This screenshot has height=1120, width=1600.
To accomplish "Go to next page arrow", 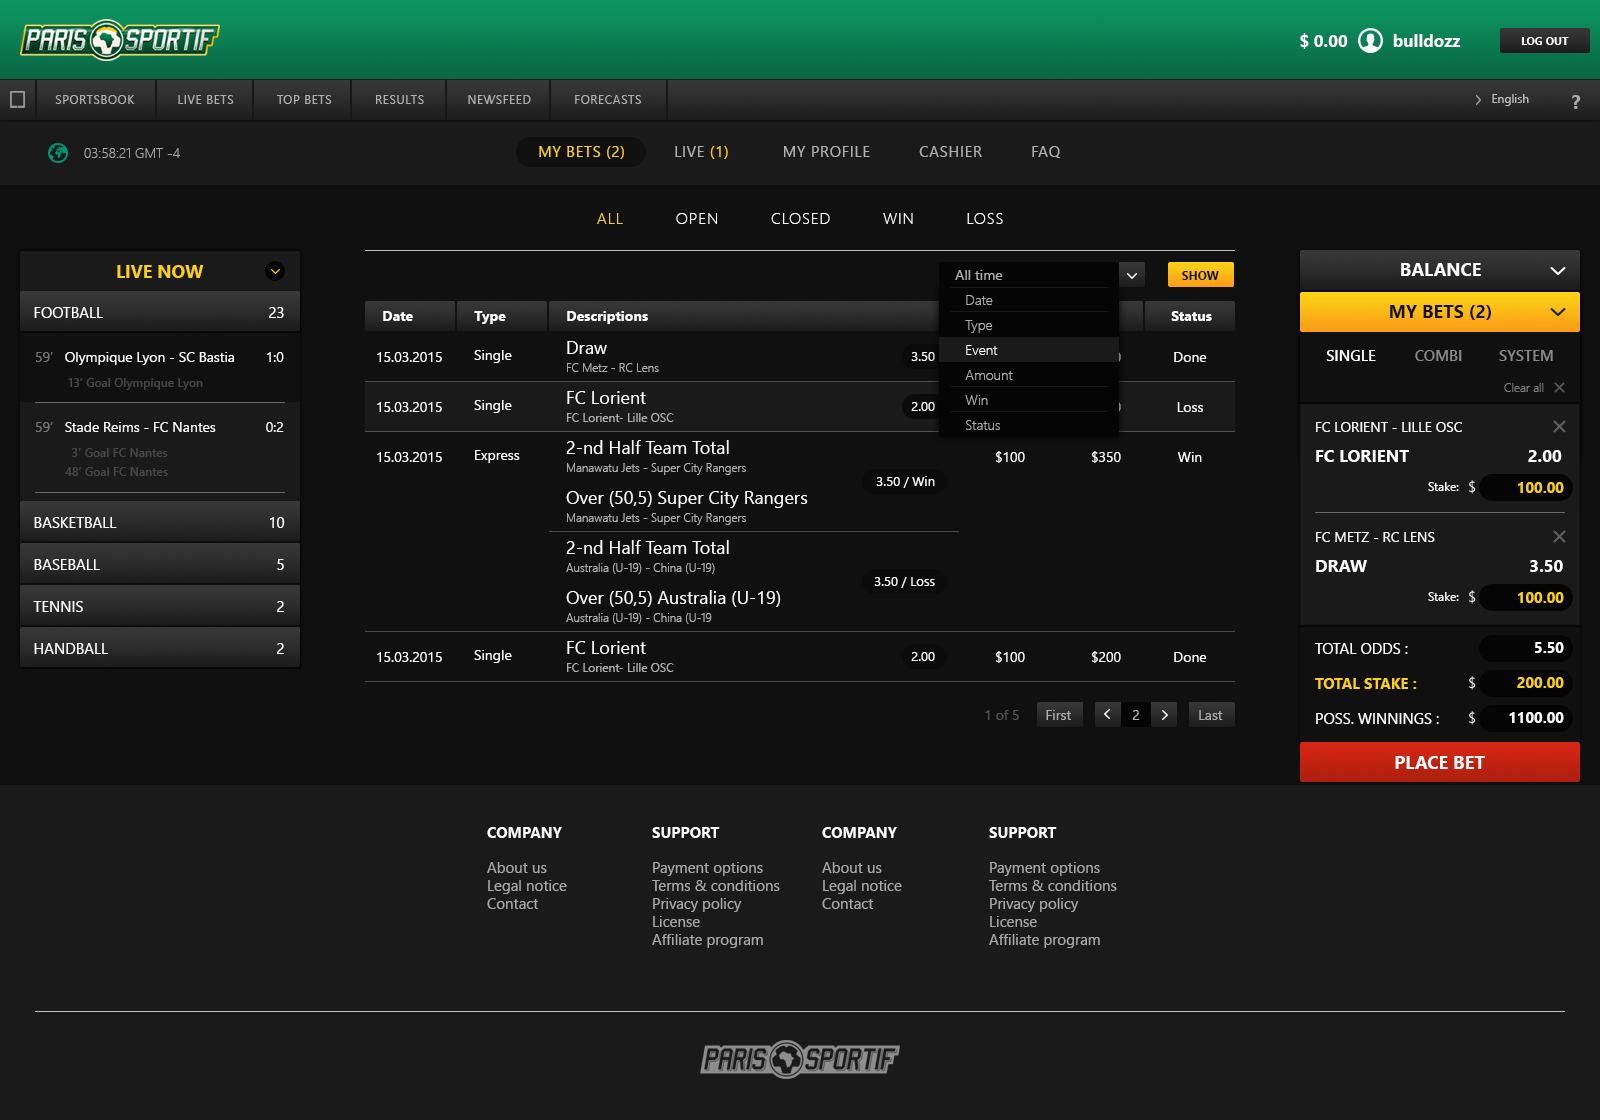I will [1164, 715].
